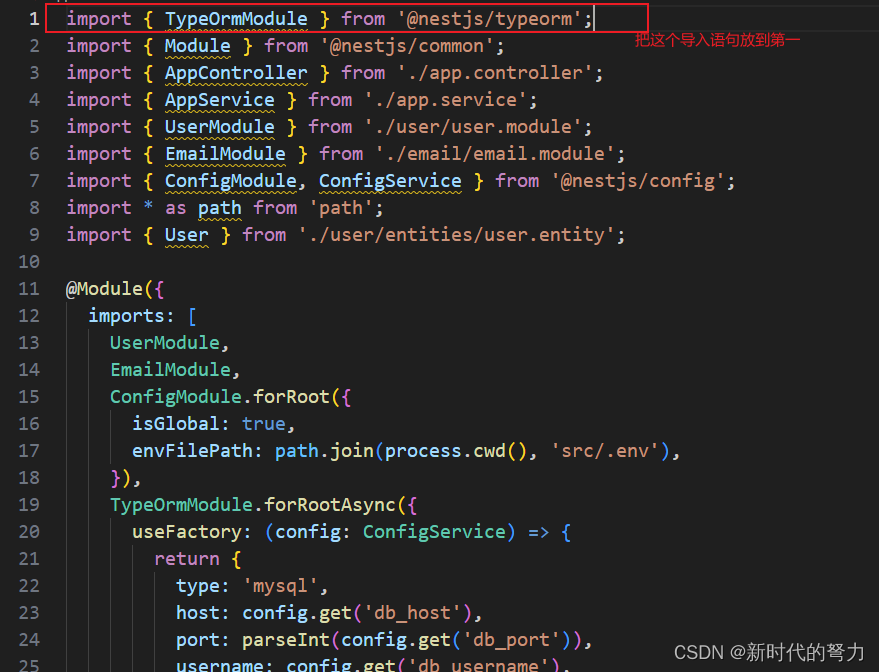Click the '@nestjs/config' path string
Image resolution: width=879 pixels, height=672 pixels.
tap(638, 180)
